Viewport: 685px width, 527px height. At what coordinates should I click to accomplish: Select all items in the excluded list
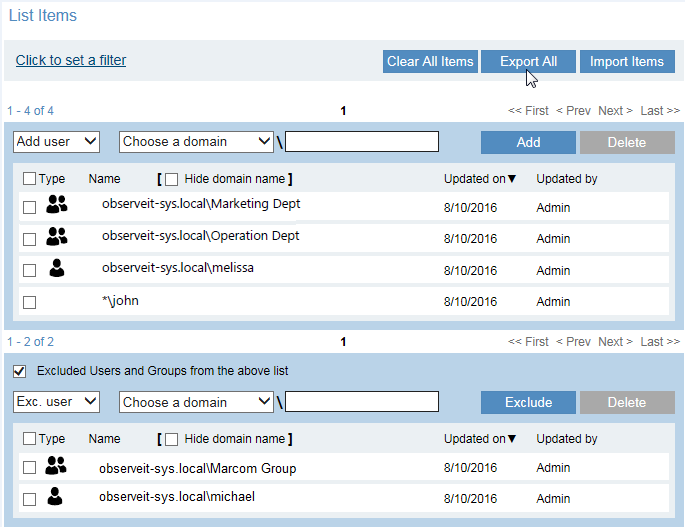tap(29, 438)
